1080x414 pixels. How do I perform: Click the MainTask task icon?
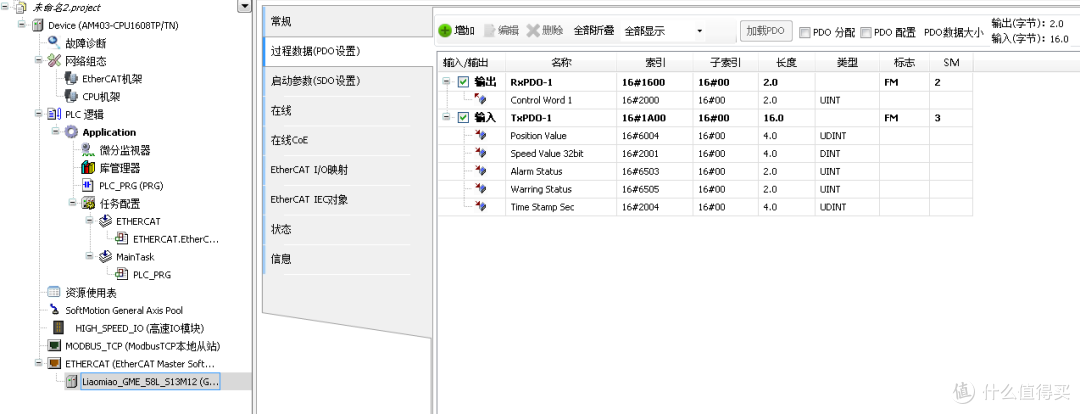pyautogui.click(x=105, y=256)
